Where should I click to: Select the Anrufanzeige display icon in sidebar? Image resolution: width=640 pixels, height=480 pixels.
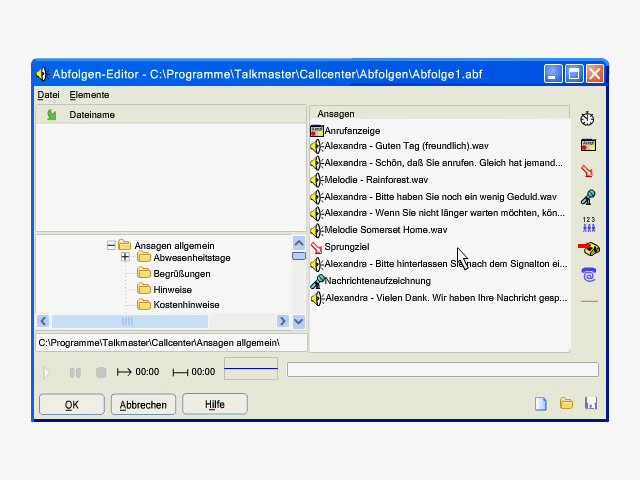click(588, 145)
